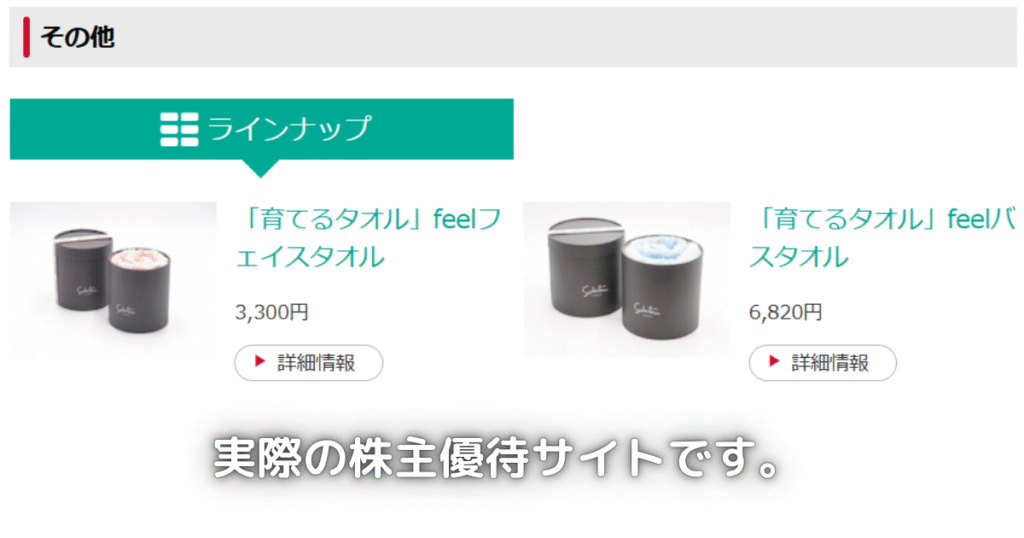Open the feelフェイスタオル product thumbnail
This screenshot has width=1024, height=538.
pyautogui.click(x=113, y=279)
